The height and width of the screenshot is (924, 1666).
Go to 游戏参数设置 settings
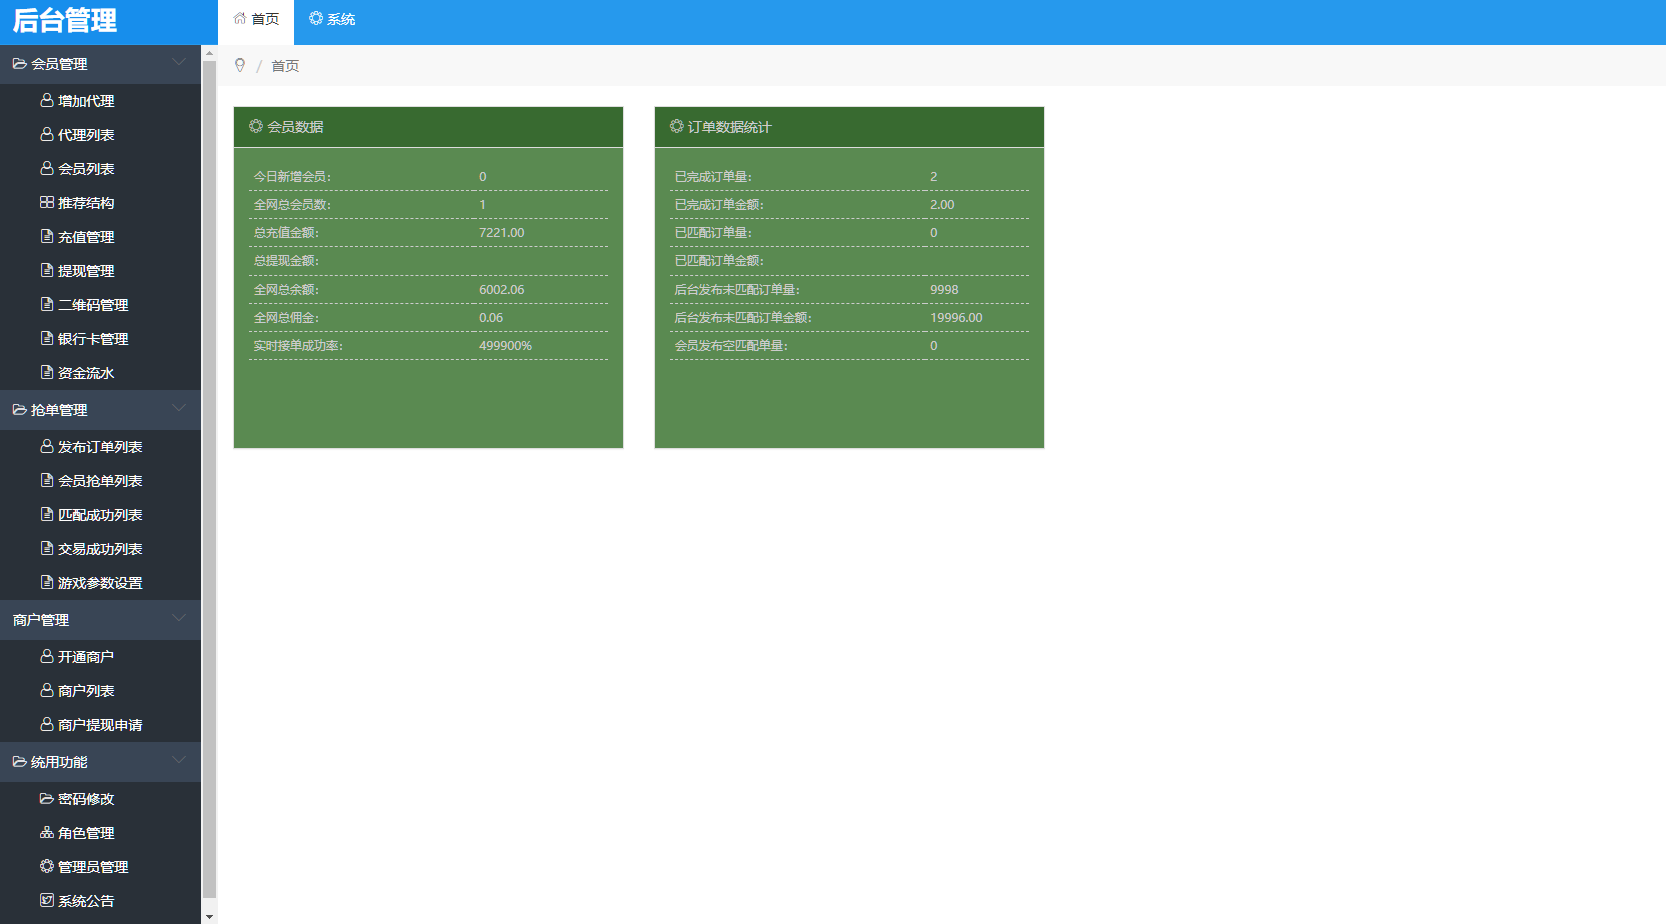(x=100, y=583)
